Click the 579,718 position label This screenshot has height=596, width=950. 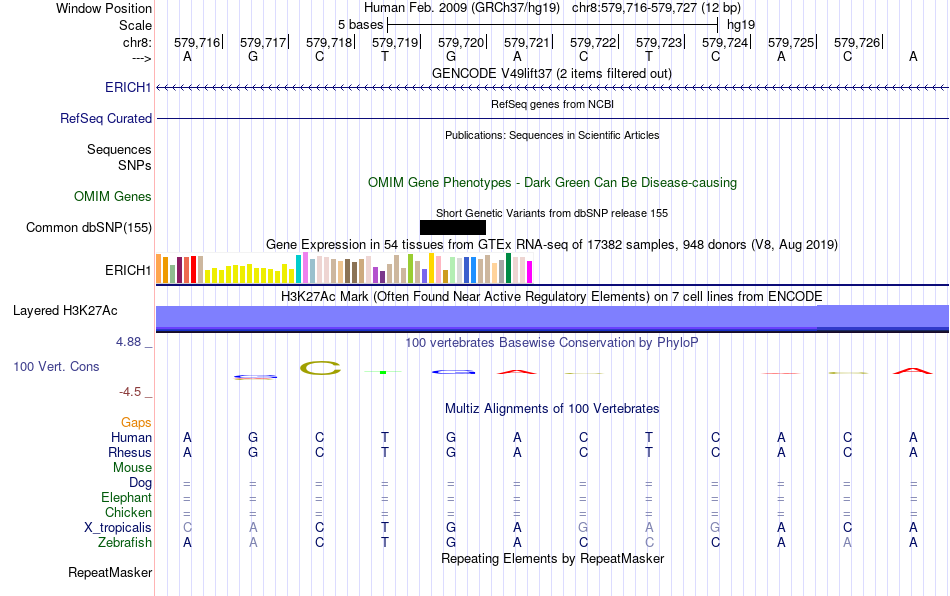pyautogui.click(x=329, y=42)
